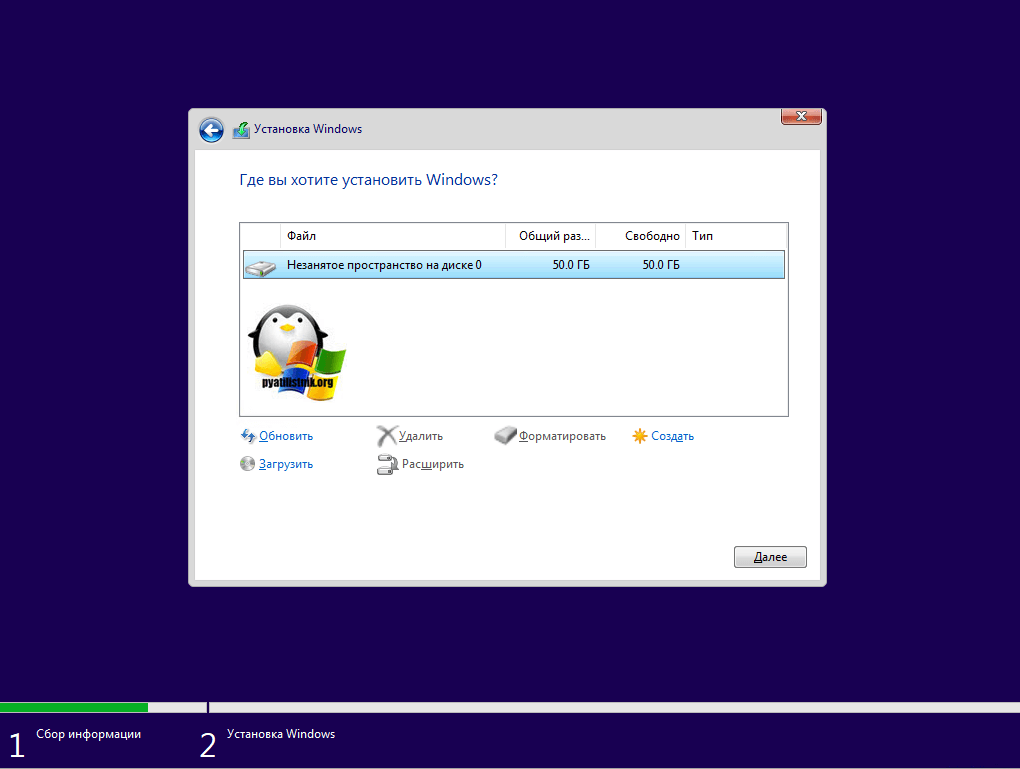Click the Удалить delete X icon
Screen dimensions: 1020x769
pos(386,436)
